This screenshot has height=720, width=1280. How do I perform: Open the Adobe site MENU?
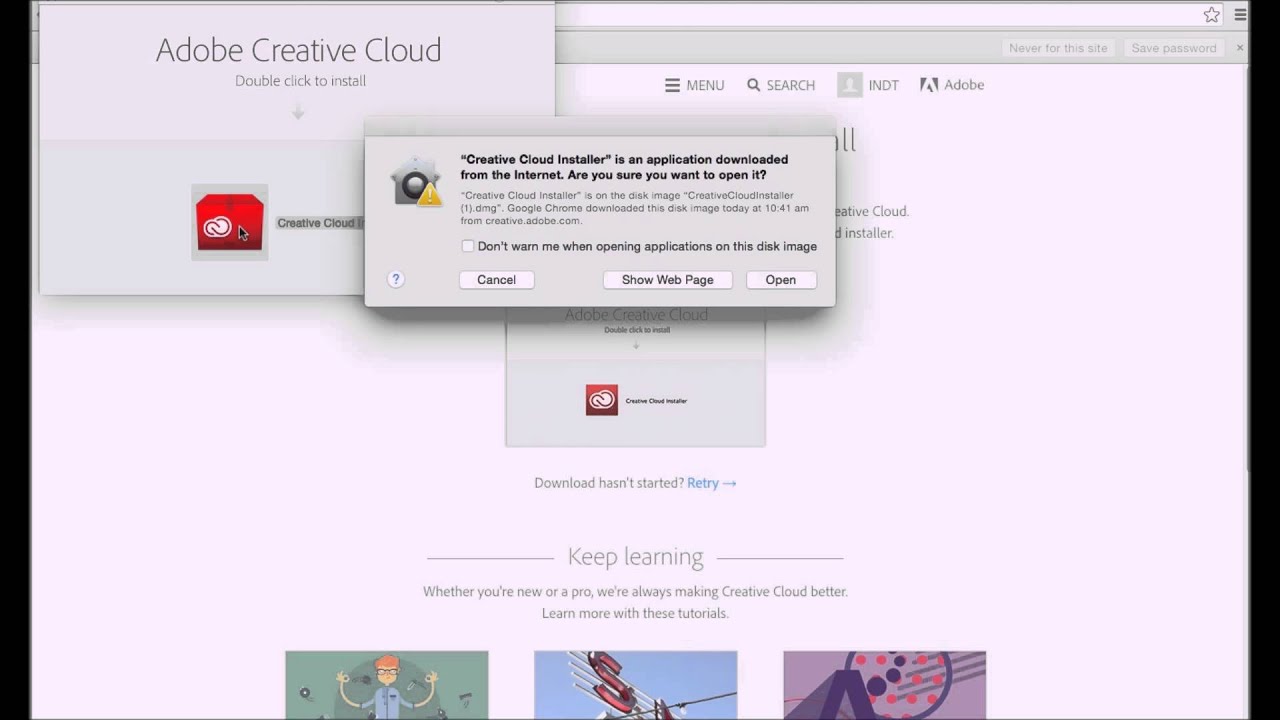click(694, 85)
